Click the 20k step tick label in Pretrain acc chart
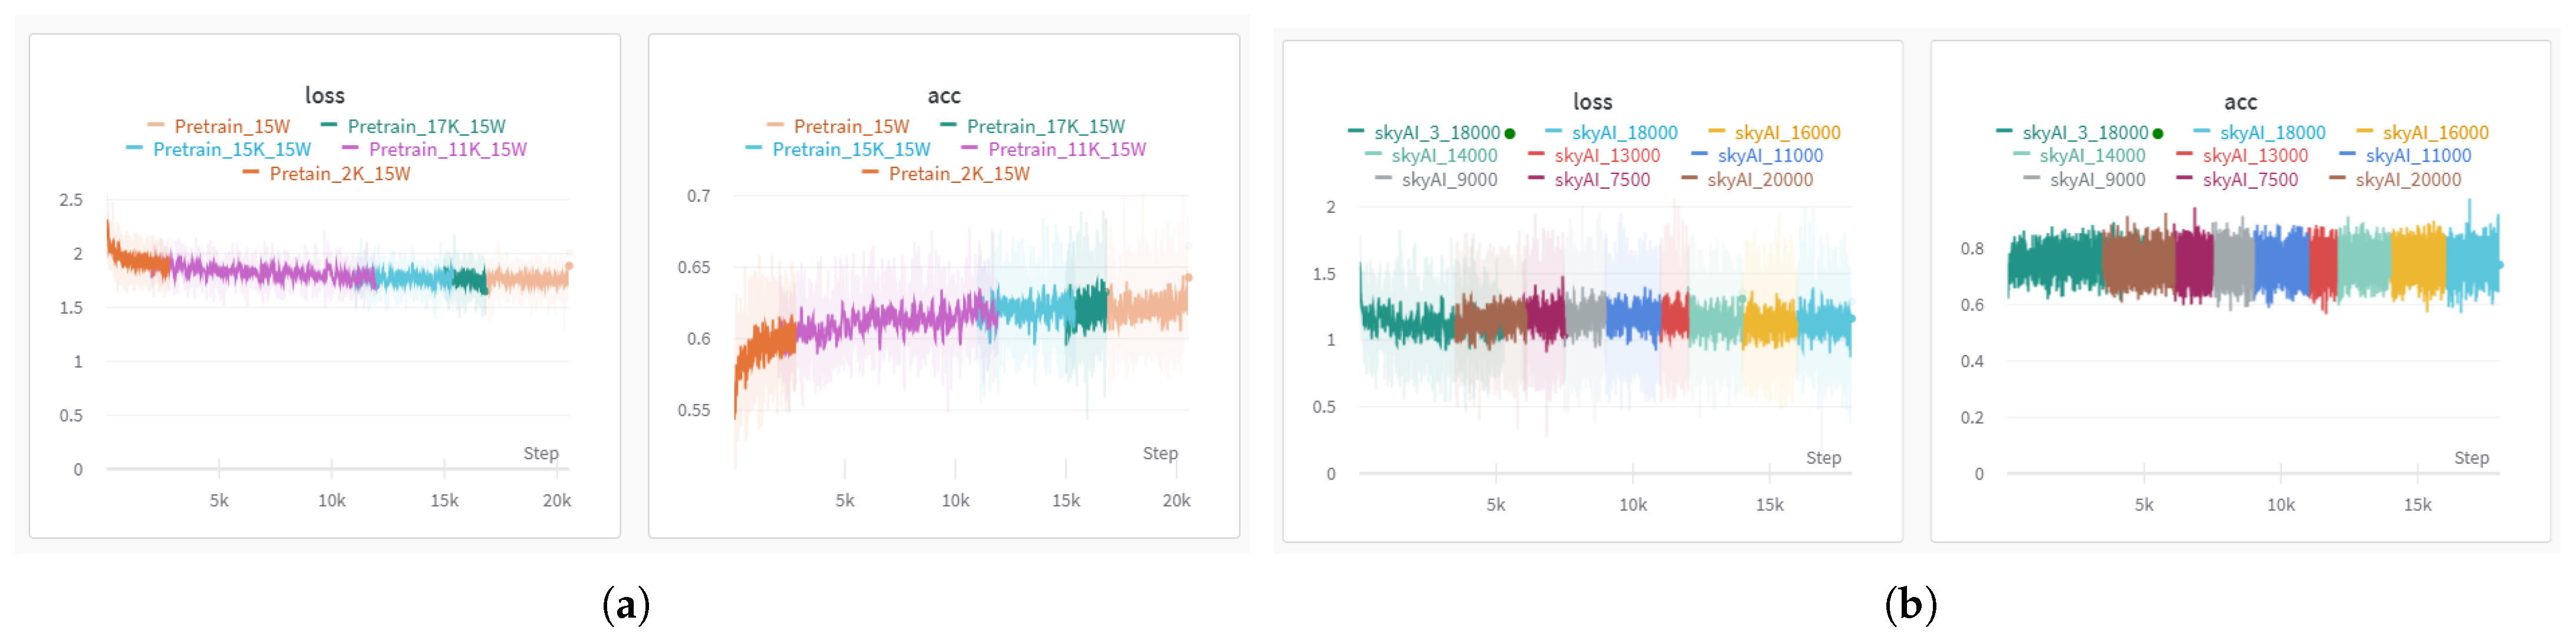 click(1176, 500)
